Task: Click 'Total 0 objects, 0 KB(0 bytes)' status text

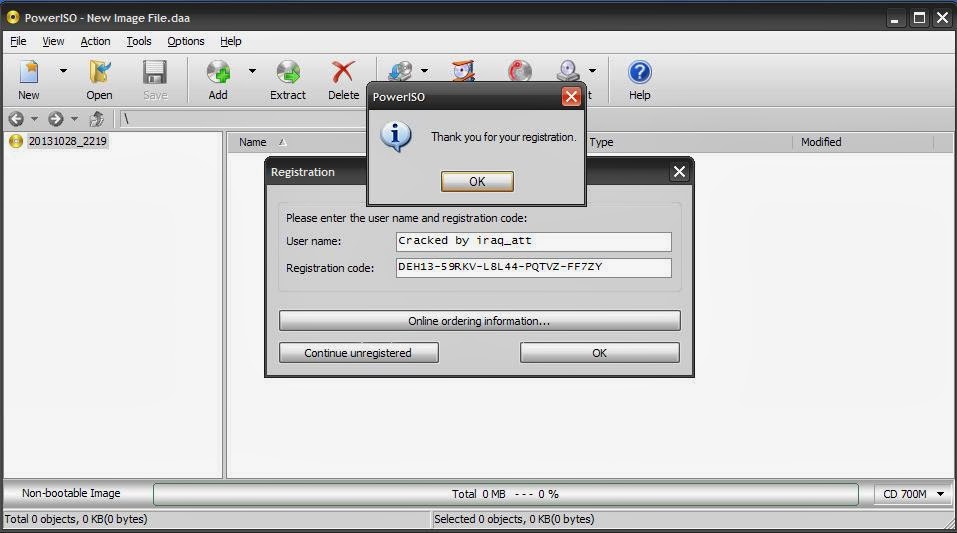Action: [x=76, y=519]
